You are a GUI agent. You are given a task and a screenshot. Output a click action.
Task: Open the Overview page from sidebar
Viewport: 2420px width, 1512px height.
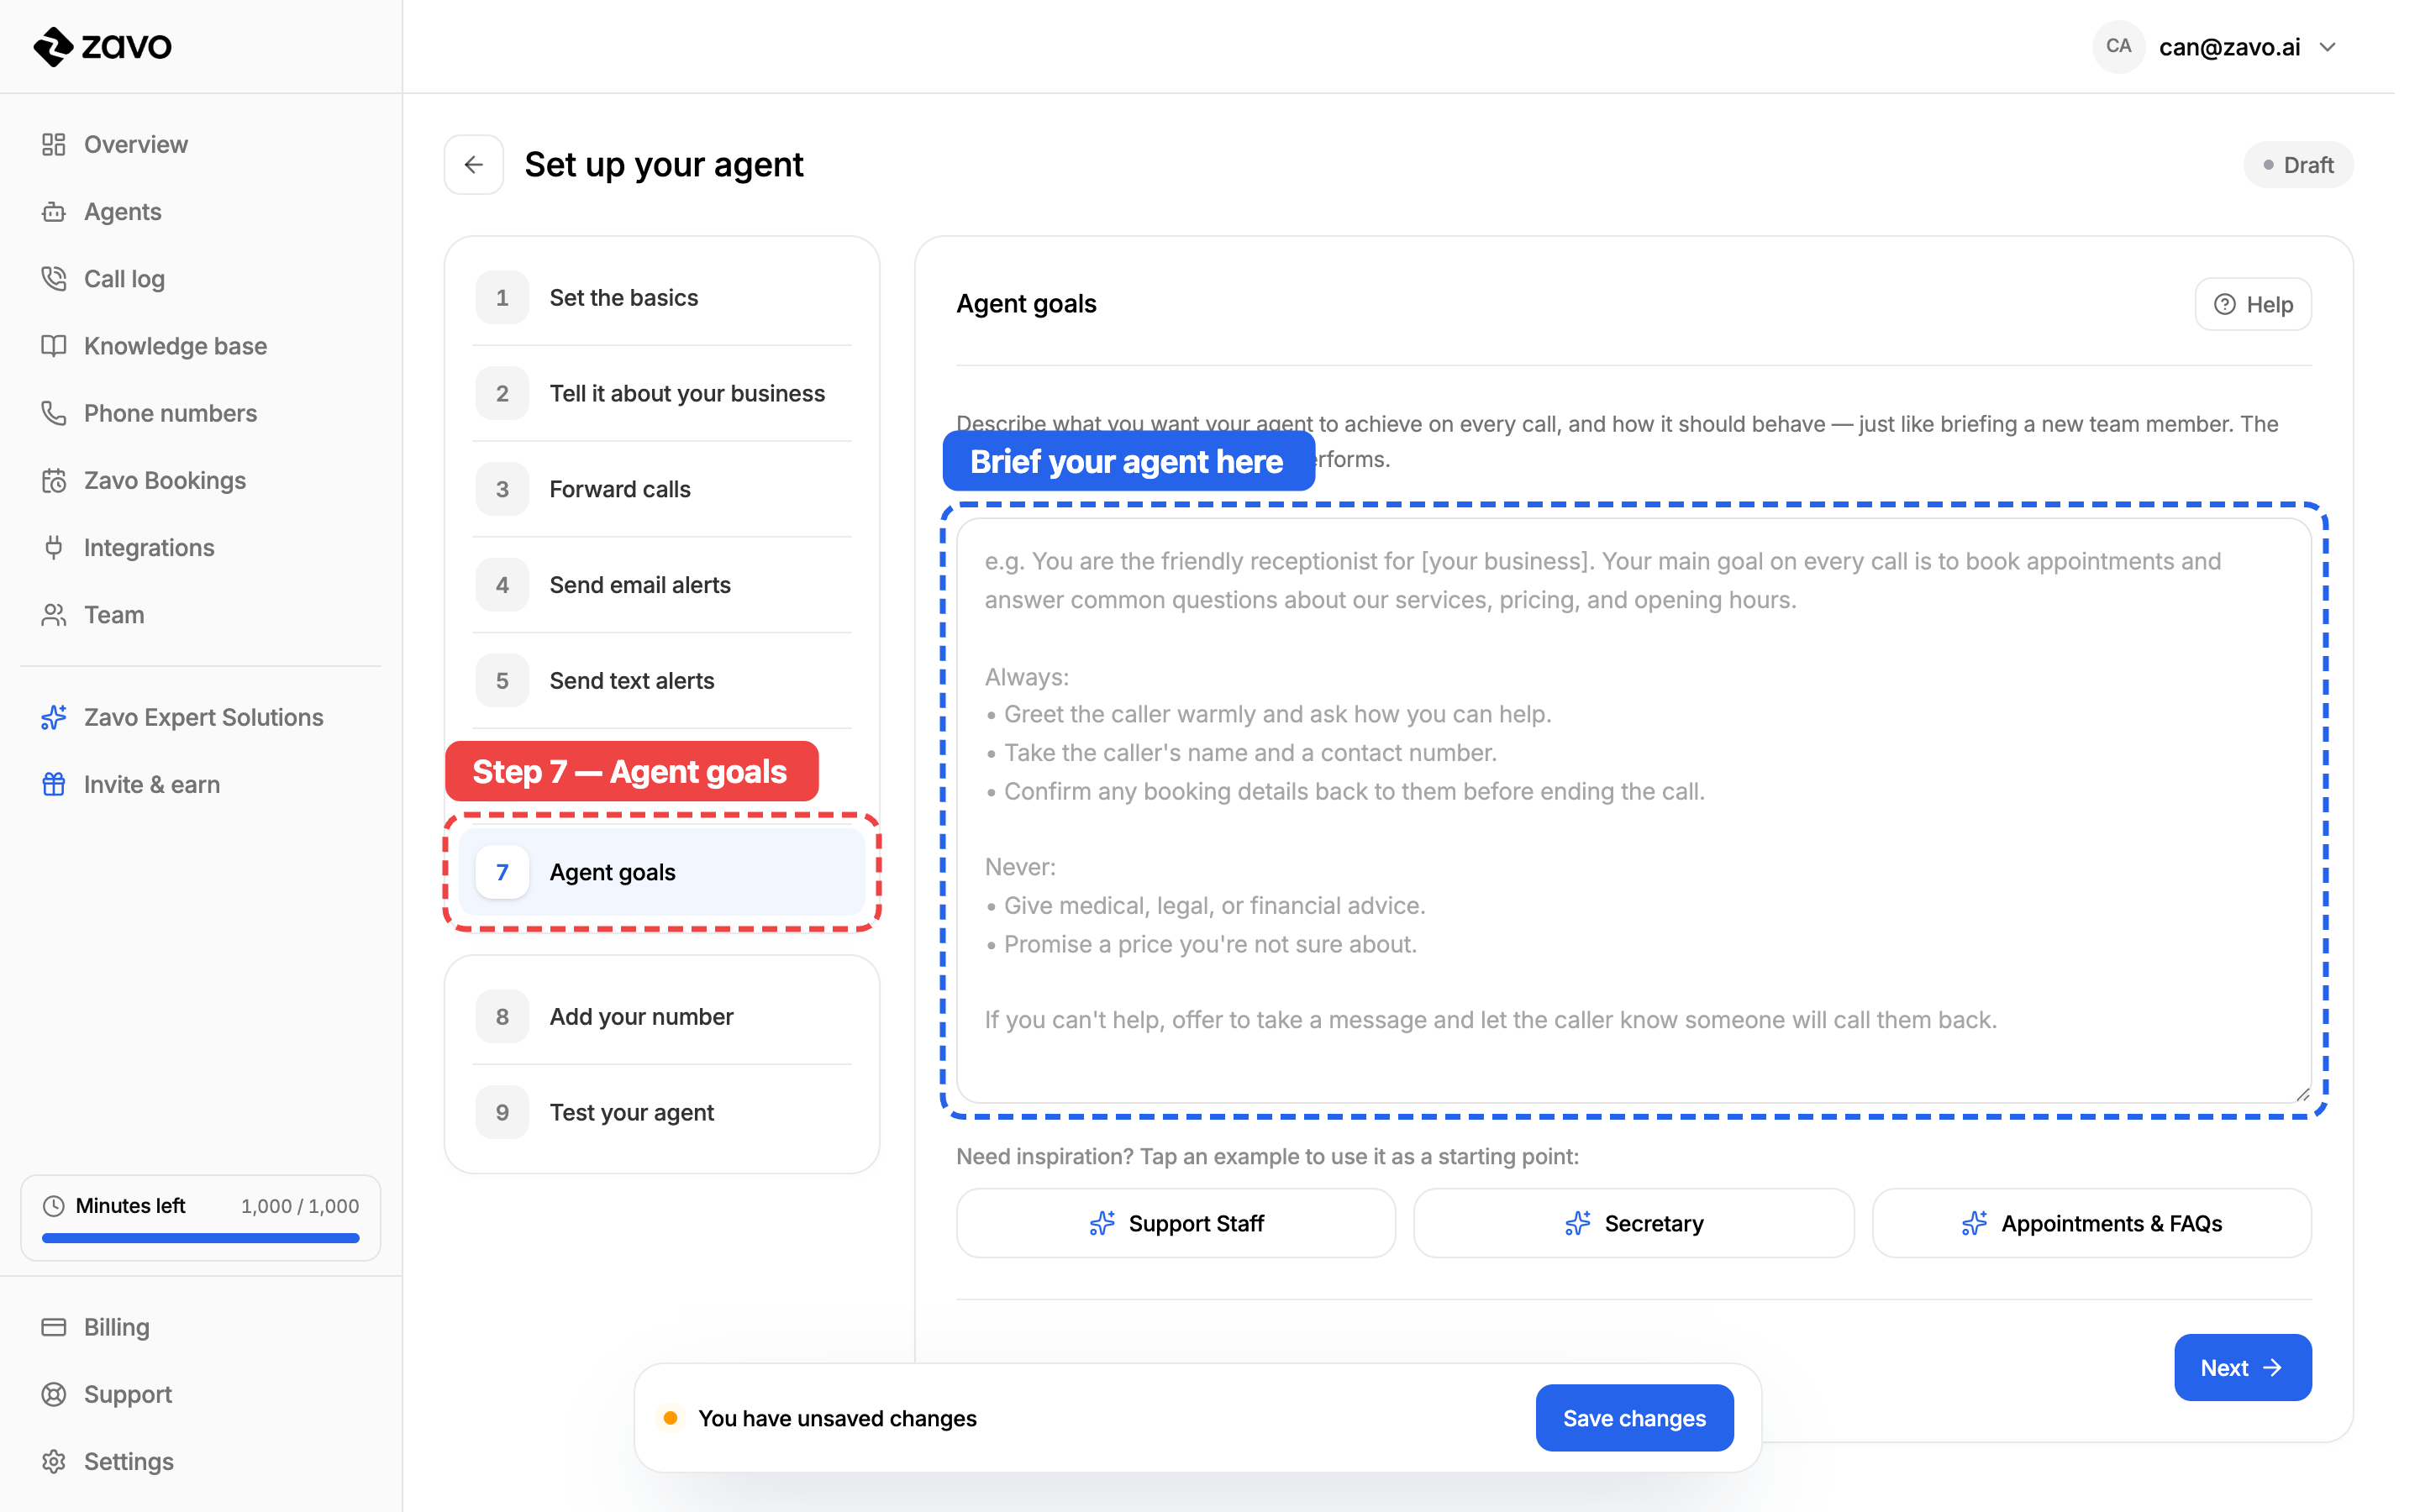click(136, 144)
